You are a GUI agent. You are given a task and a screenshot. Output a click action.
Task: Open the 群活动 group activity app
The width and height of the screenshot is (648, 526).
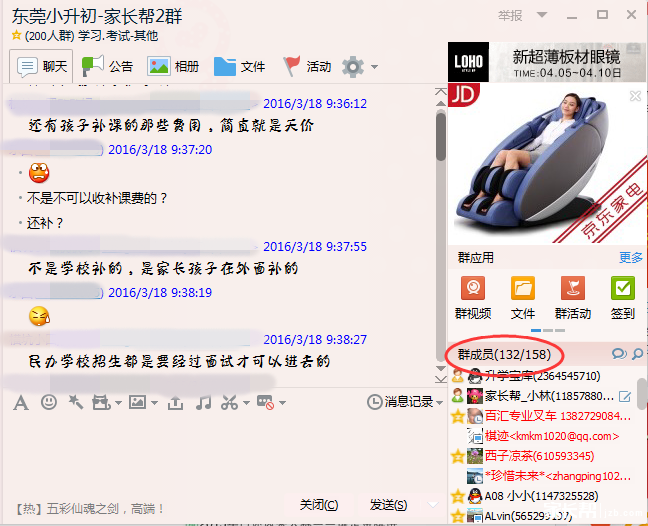pos(573,298)
